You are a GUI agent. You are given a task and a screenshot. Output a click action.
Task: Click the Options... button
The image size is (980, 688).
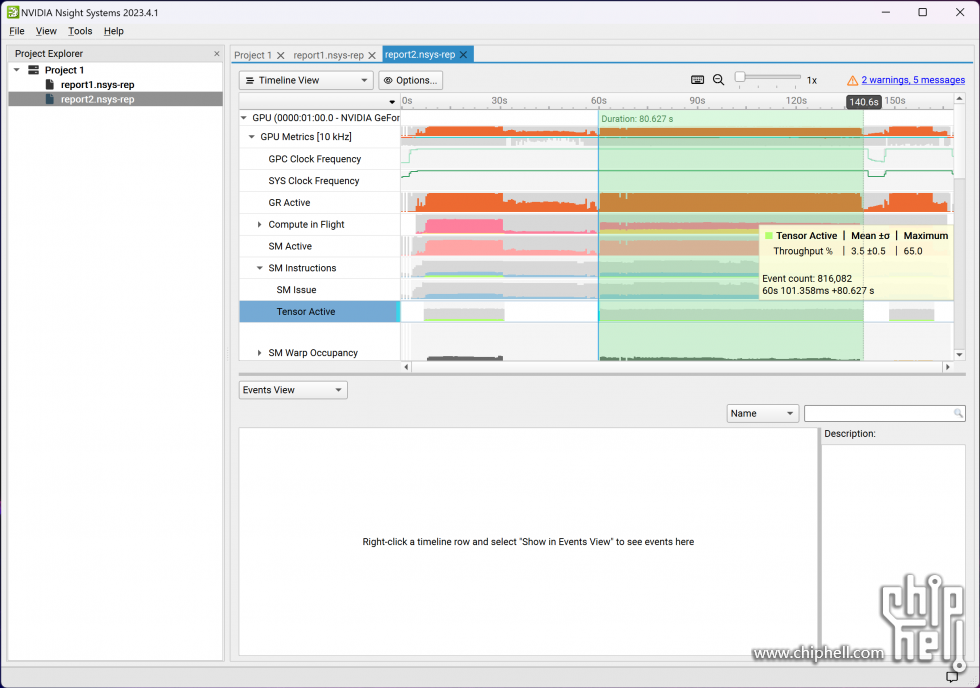[410, 80]
